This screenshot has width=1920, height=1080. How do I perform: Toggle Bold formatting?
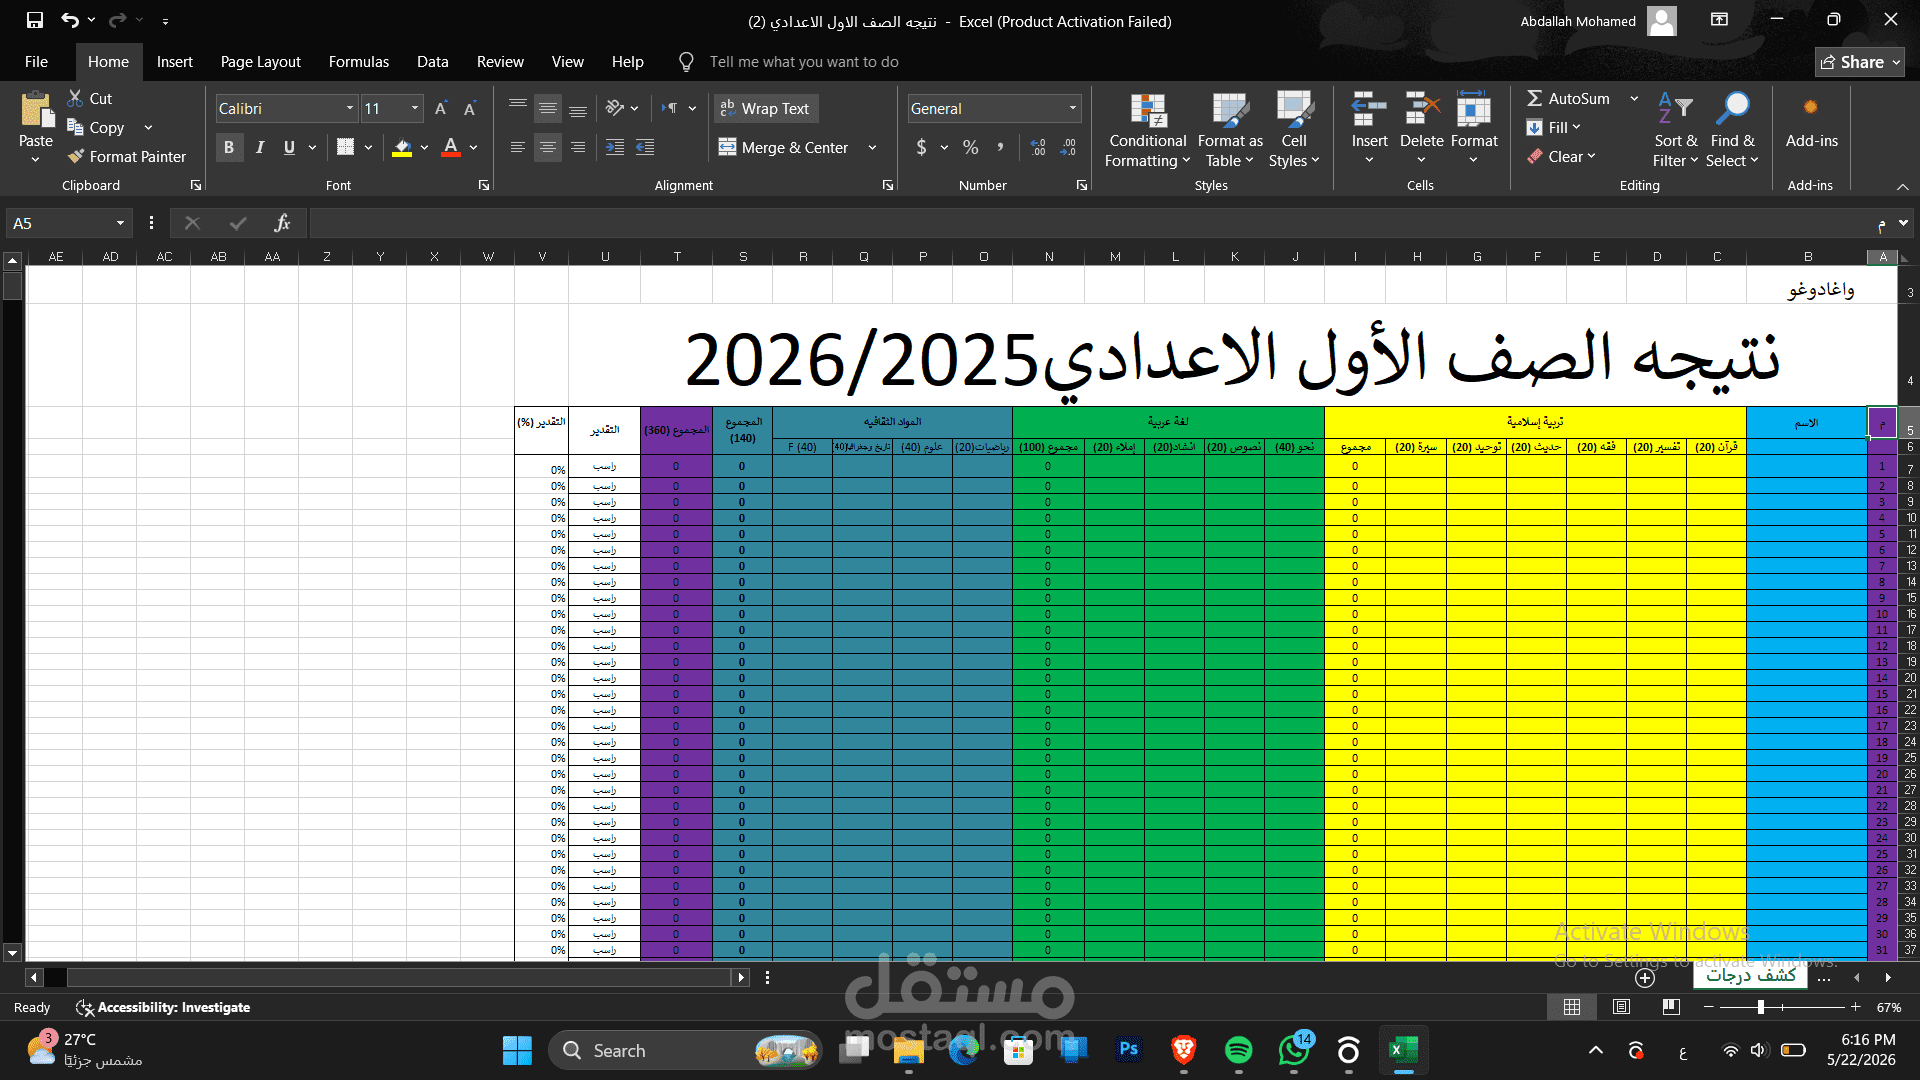(229, 147)
